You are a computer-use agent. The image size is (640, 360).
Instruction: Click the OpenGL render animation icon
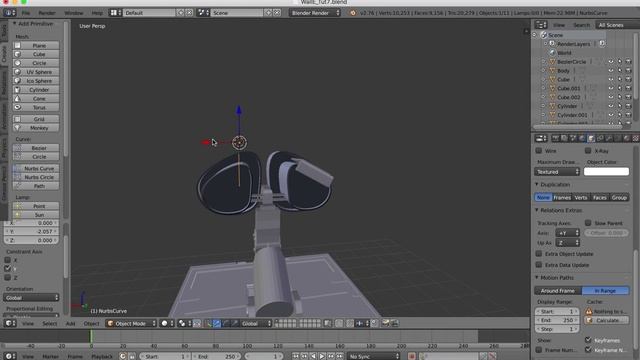394,323
